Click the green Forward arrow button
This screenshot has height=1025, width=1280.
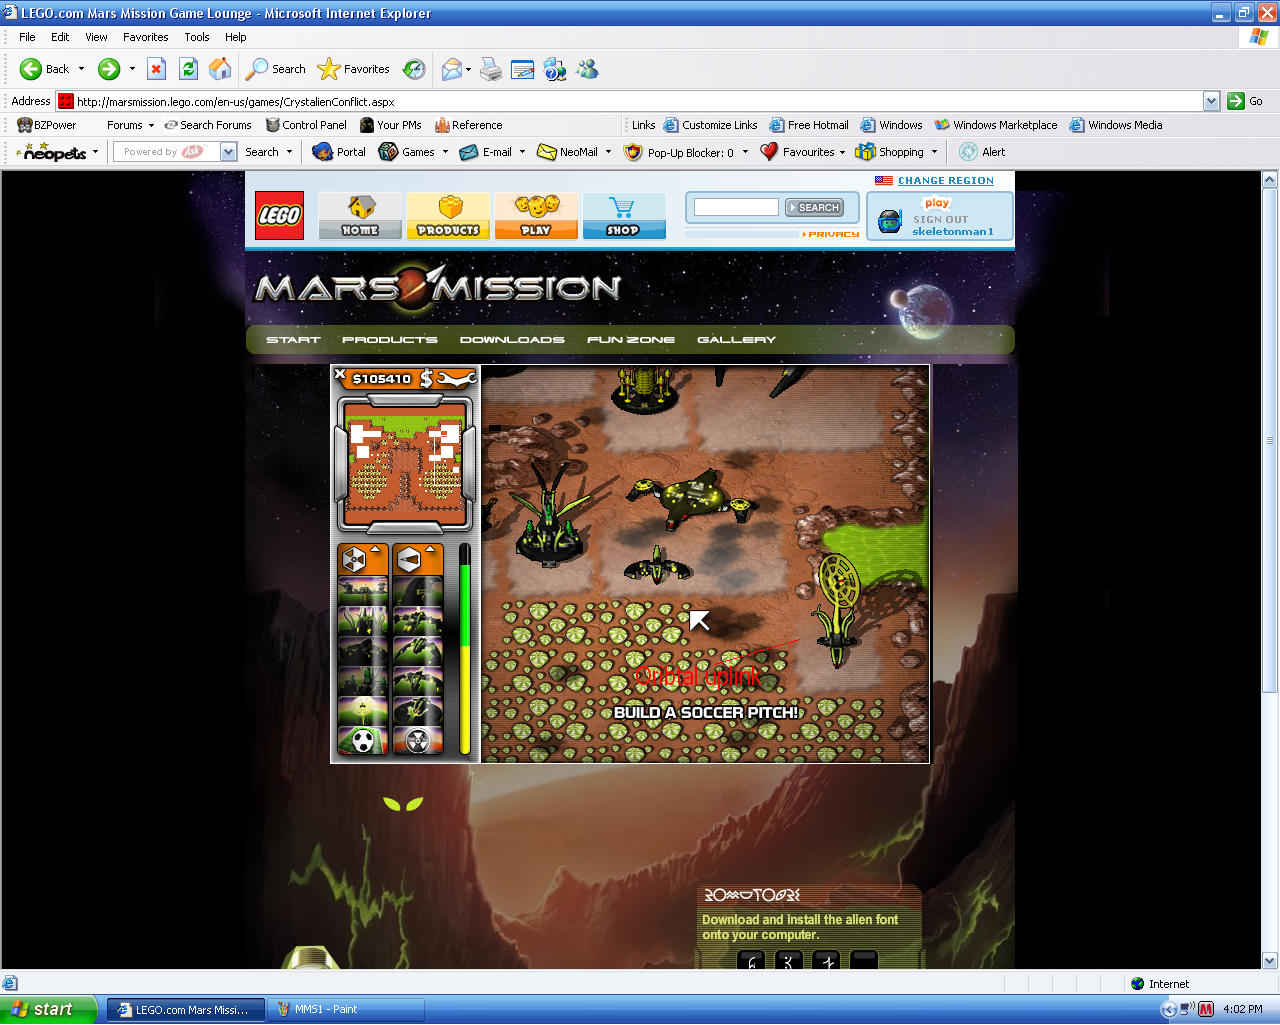click(x=109, y=69)
